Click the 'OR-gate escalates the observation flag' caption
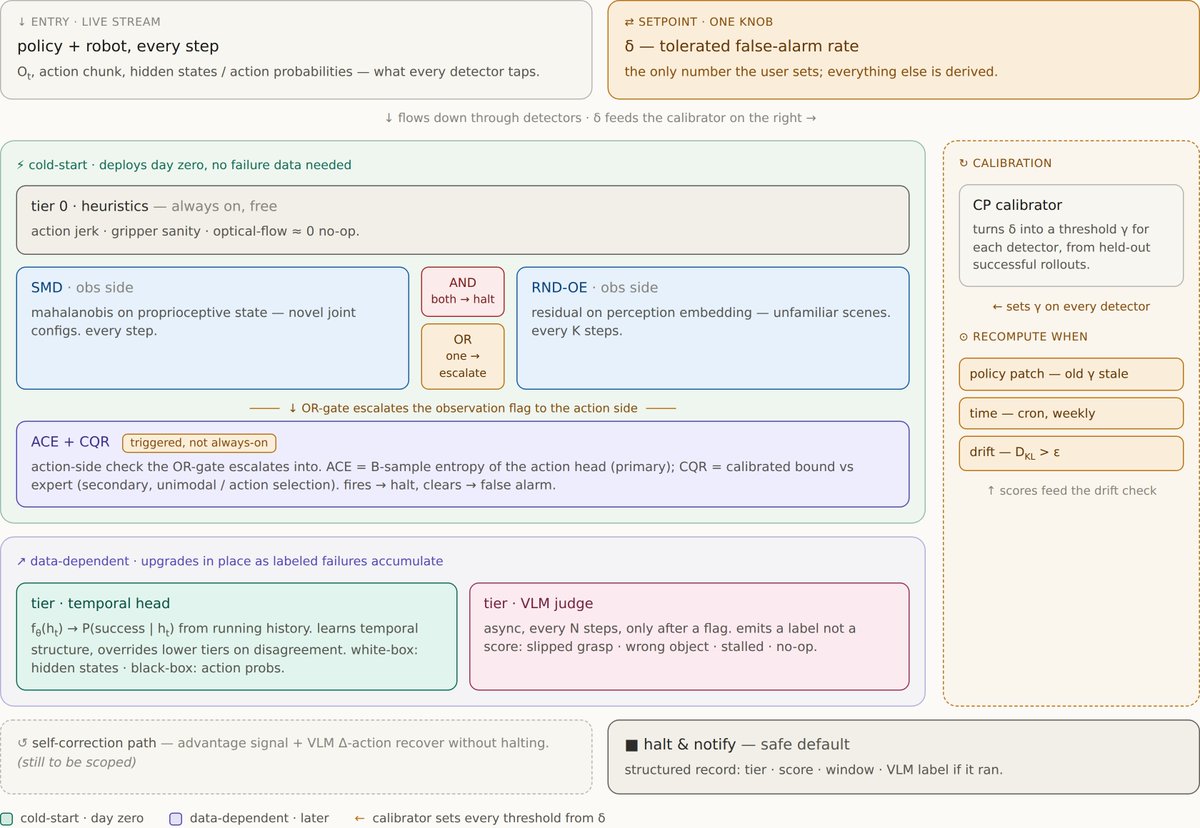Screen dimensions: 1200x828 pos(462,407)
